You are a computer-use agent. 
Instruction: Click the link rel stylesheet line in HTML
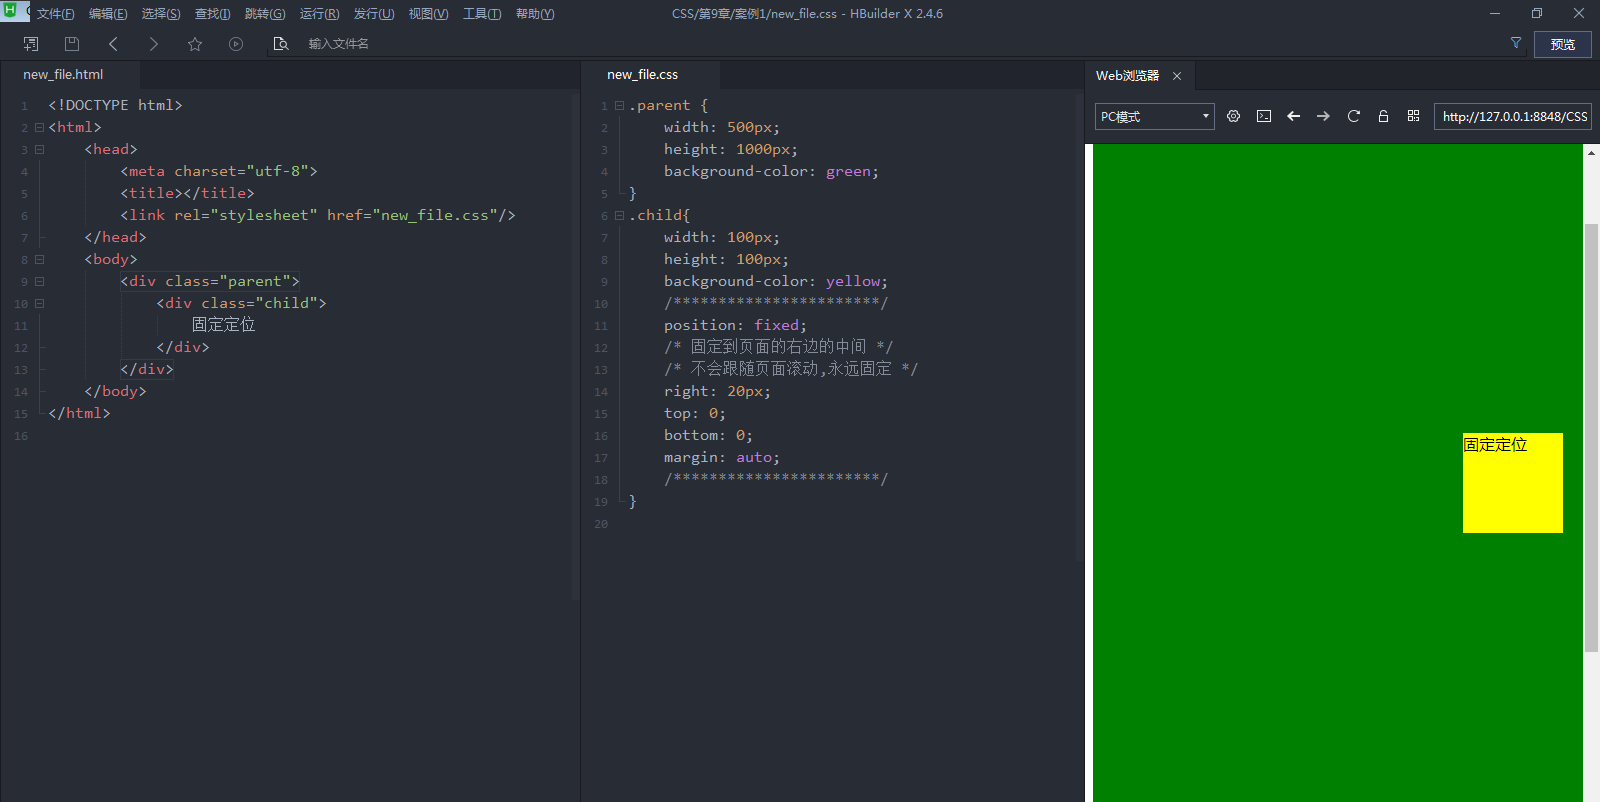pos(318,216)
